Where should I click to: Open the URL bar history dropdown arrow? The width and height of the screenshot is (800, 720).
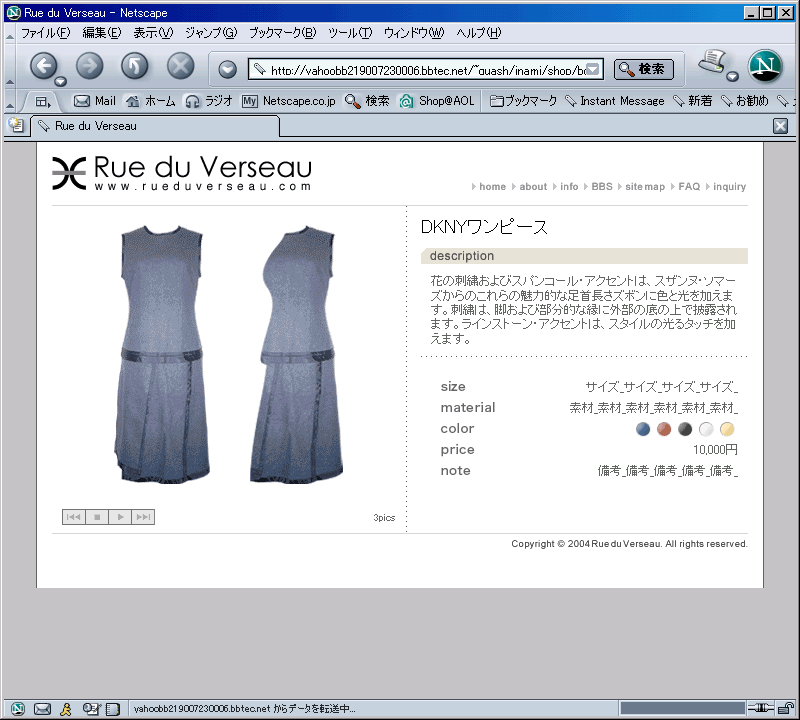(x=593, y=69)
